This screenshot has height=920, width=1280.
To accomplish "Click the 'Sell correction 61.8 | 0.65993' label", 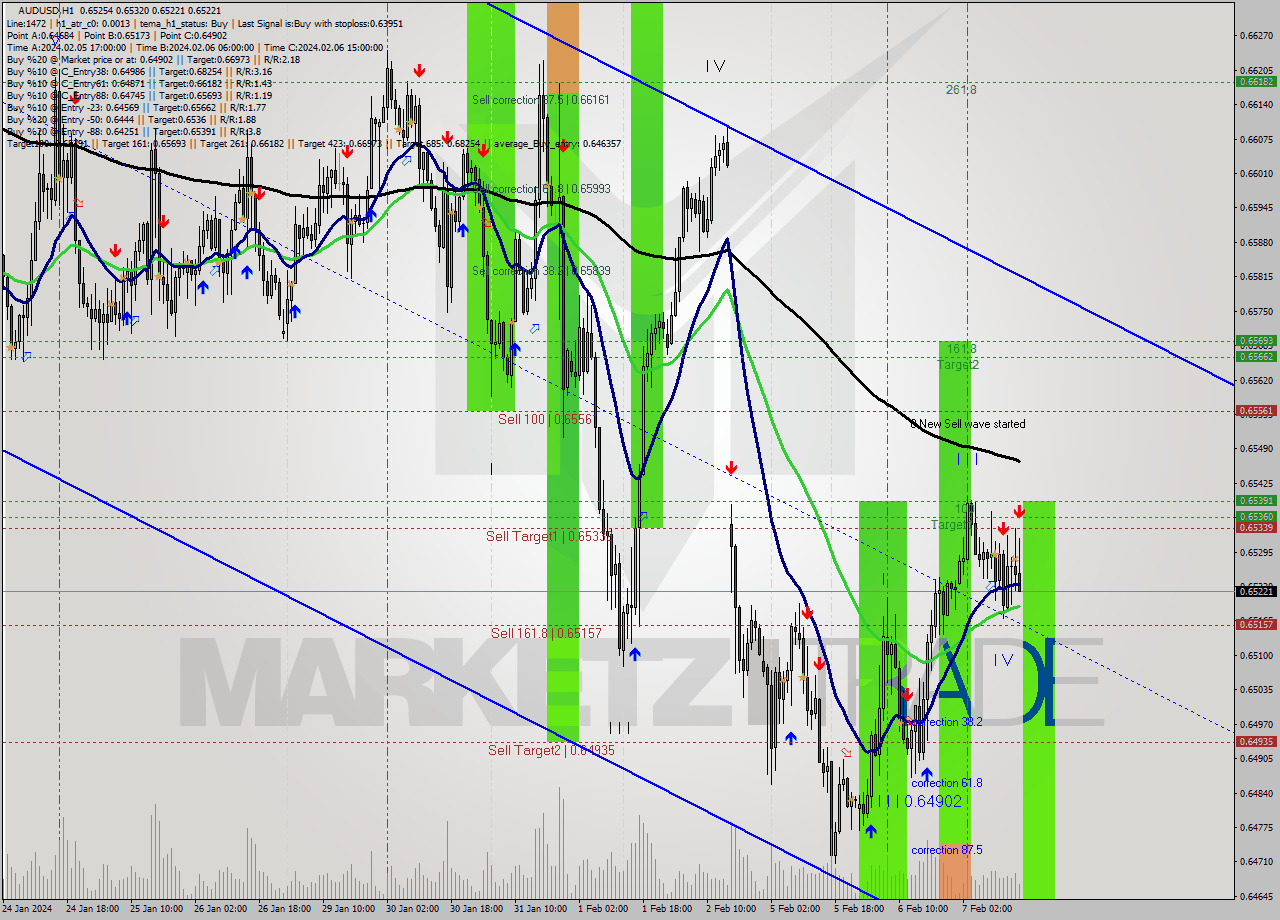I will [x=541, y=189].
